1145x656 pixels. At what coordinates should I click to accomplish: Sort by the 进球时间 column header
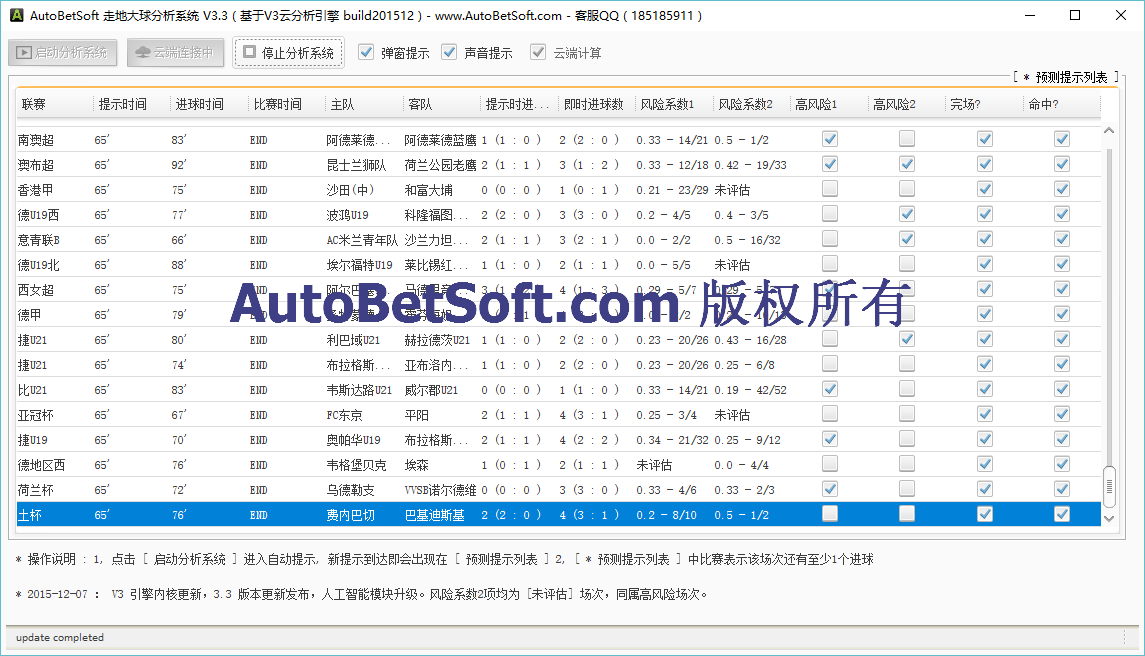pyautogui.click(x=210, y=104)
